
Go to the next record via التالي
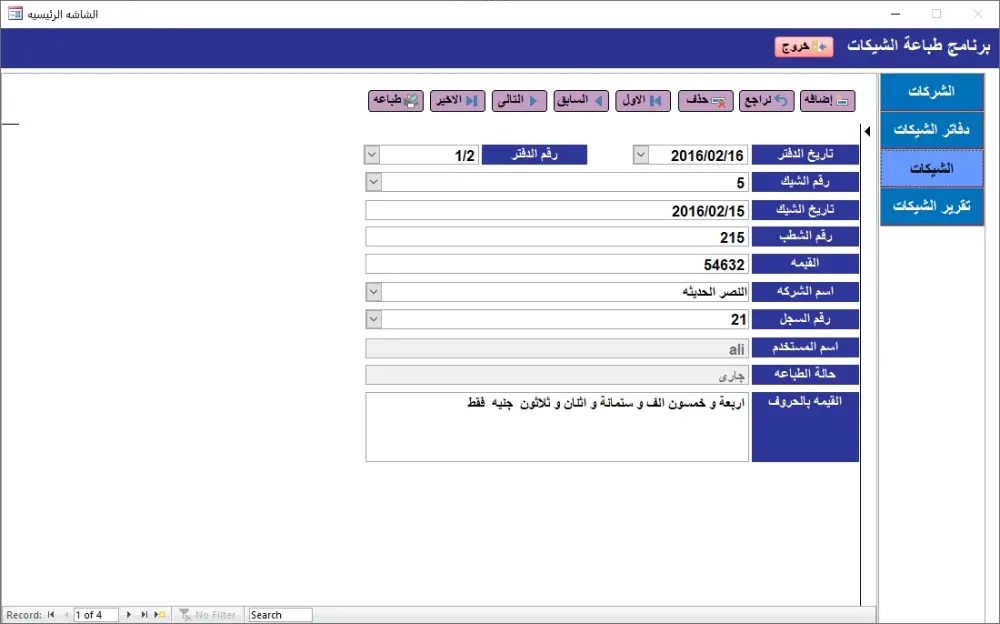coord(518,100)
